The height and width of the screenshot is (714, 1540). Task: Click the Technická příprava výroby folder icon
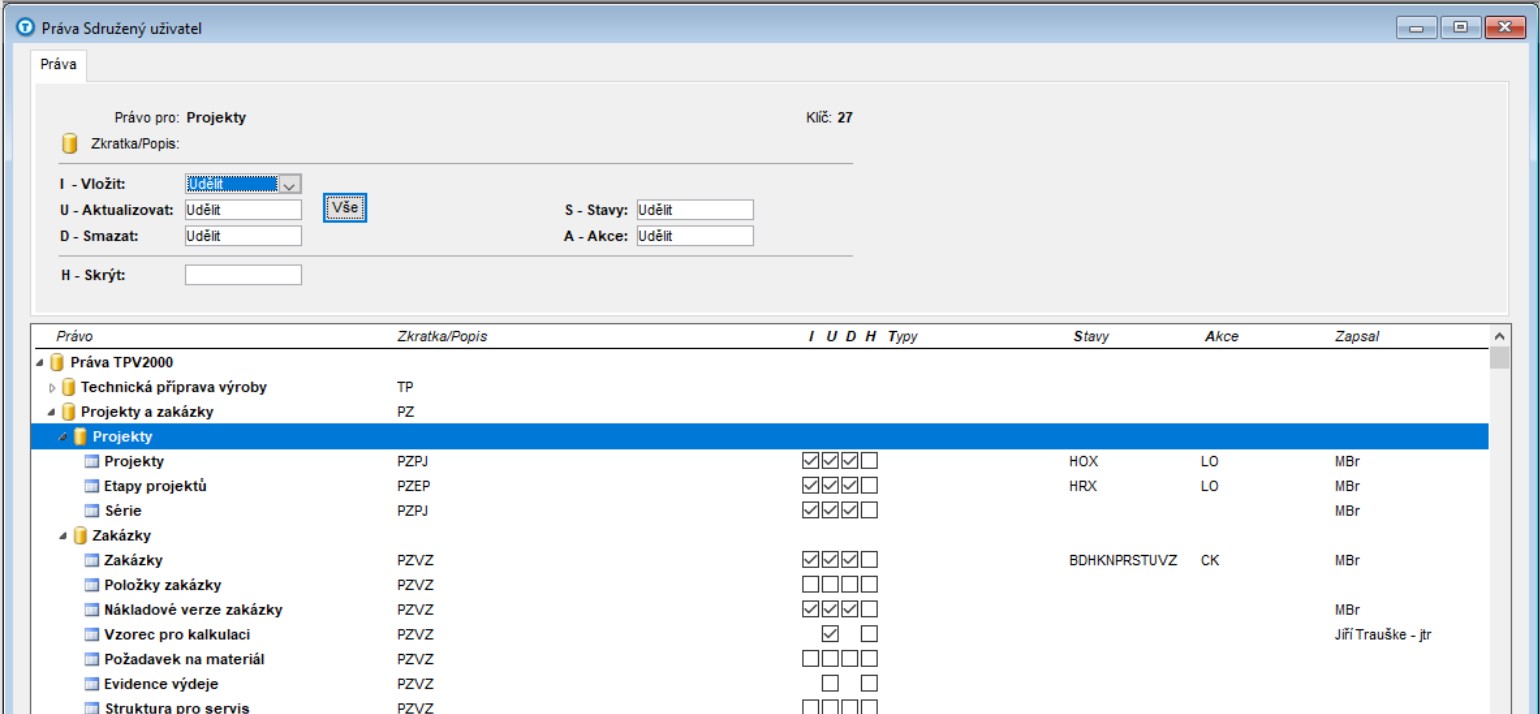point(68,387)
